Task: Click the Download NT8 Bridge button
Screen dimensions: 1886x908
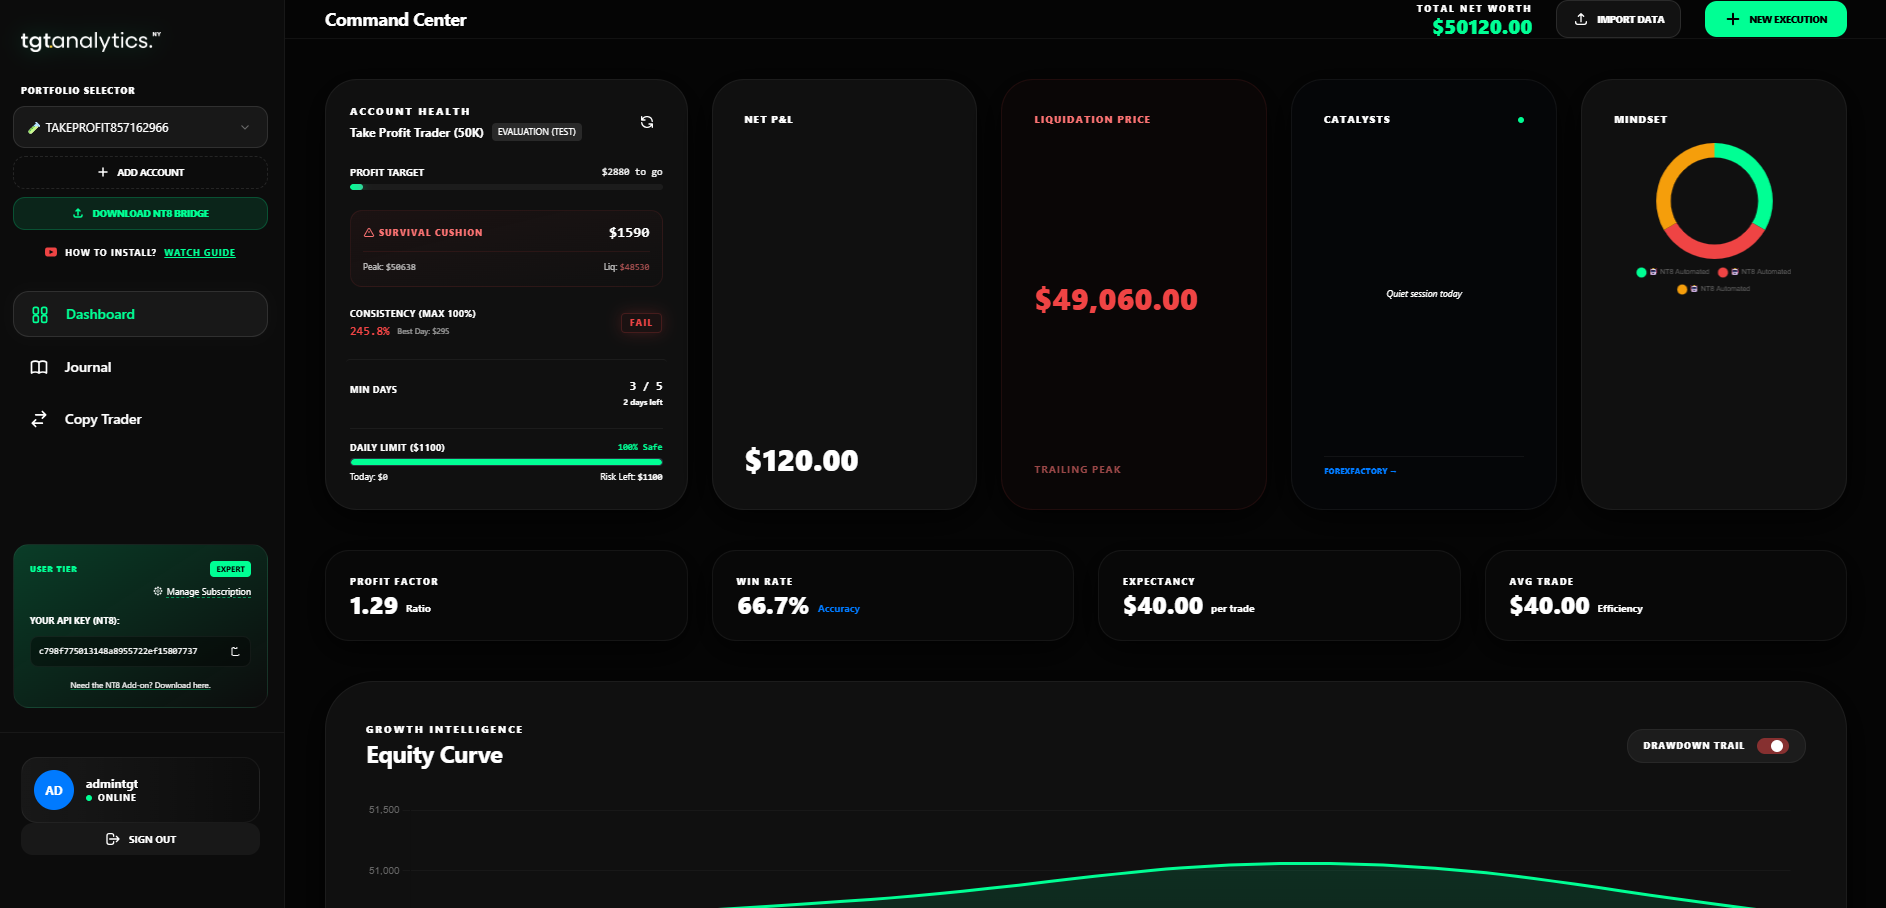Action: click(140, 214)
